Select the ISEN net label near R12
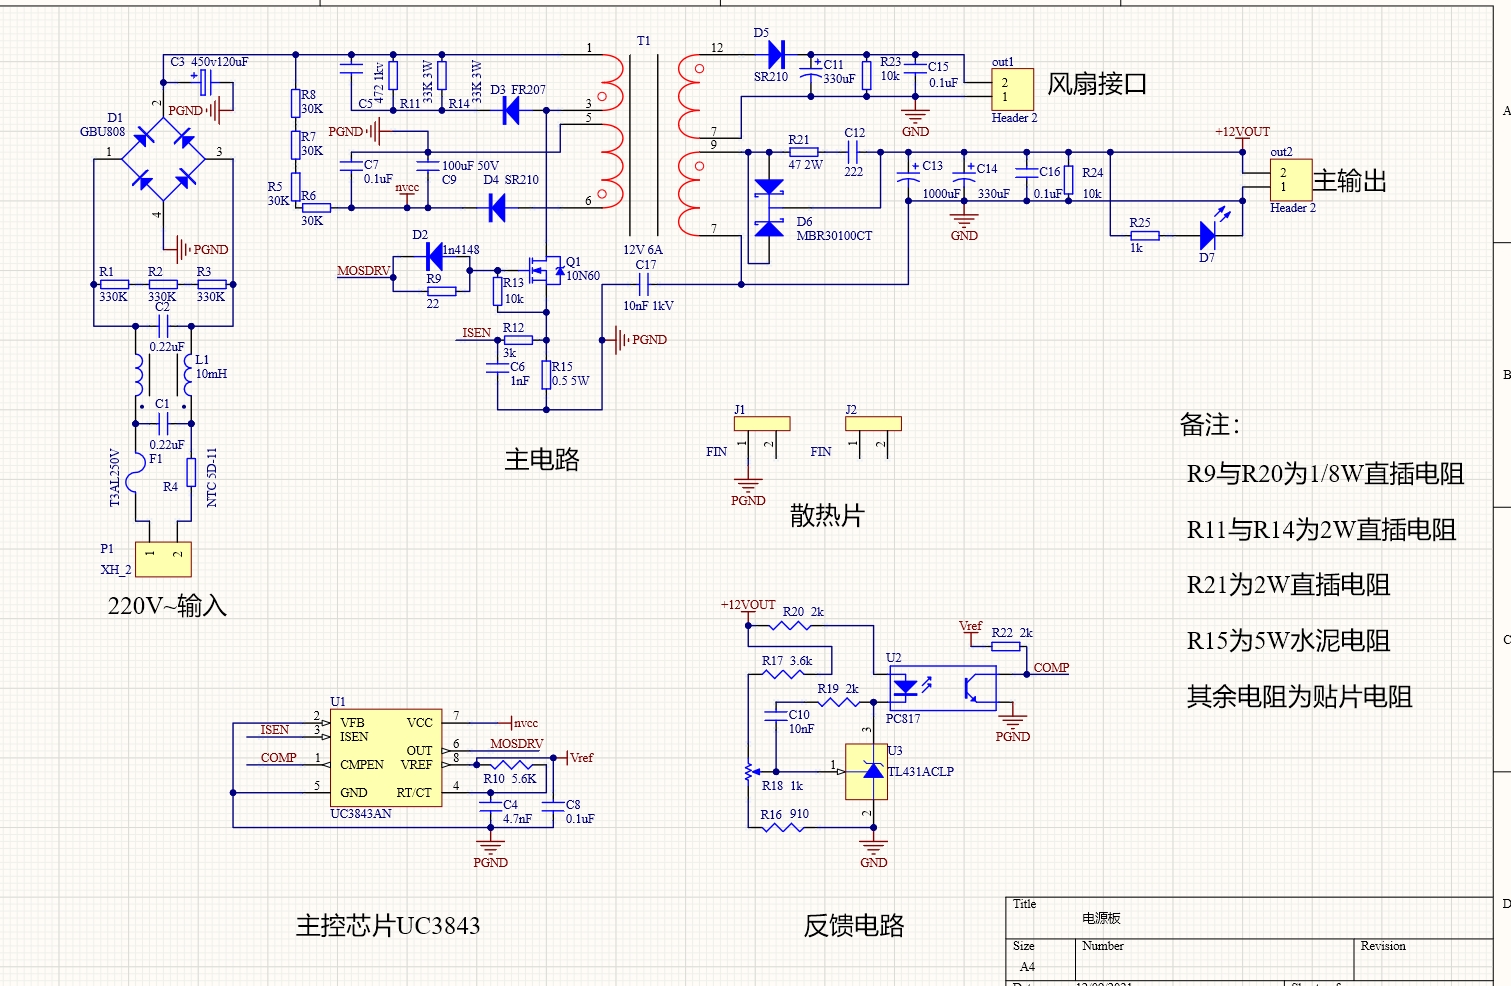 pos(476,333)
